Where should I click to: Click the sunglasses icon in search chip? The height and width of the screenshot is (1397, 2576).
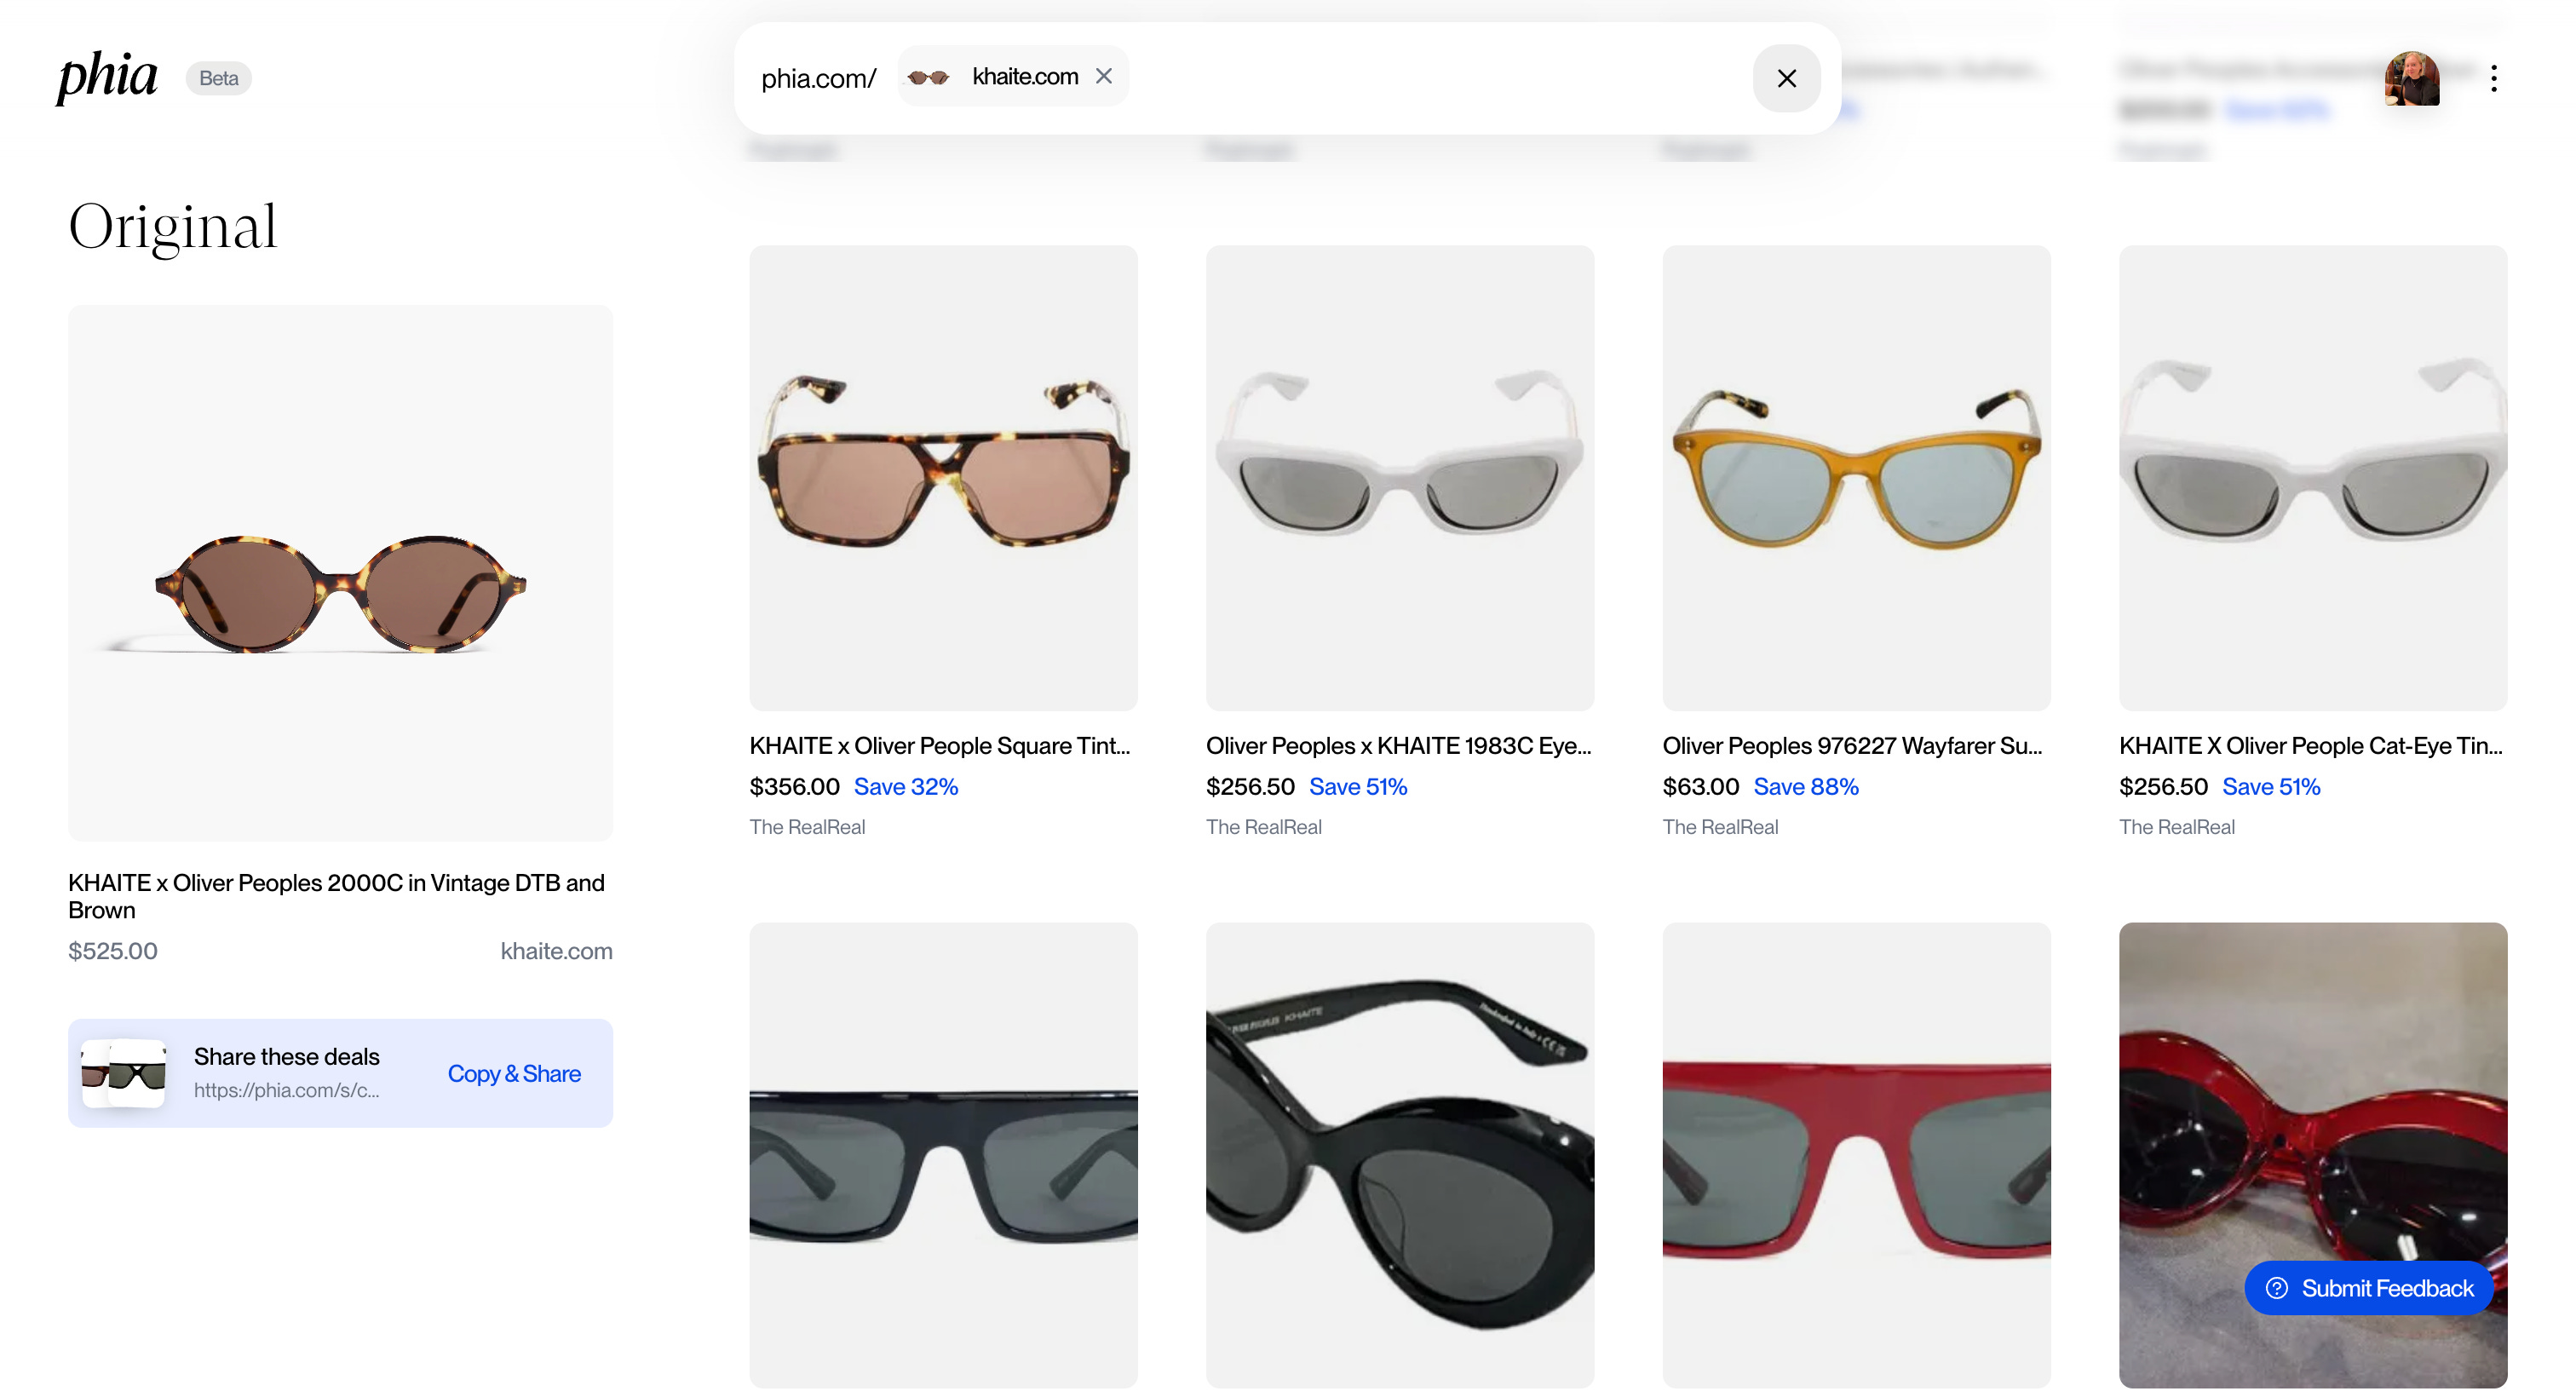click(x=928, y=77)
